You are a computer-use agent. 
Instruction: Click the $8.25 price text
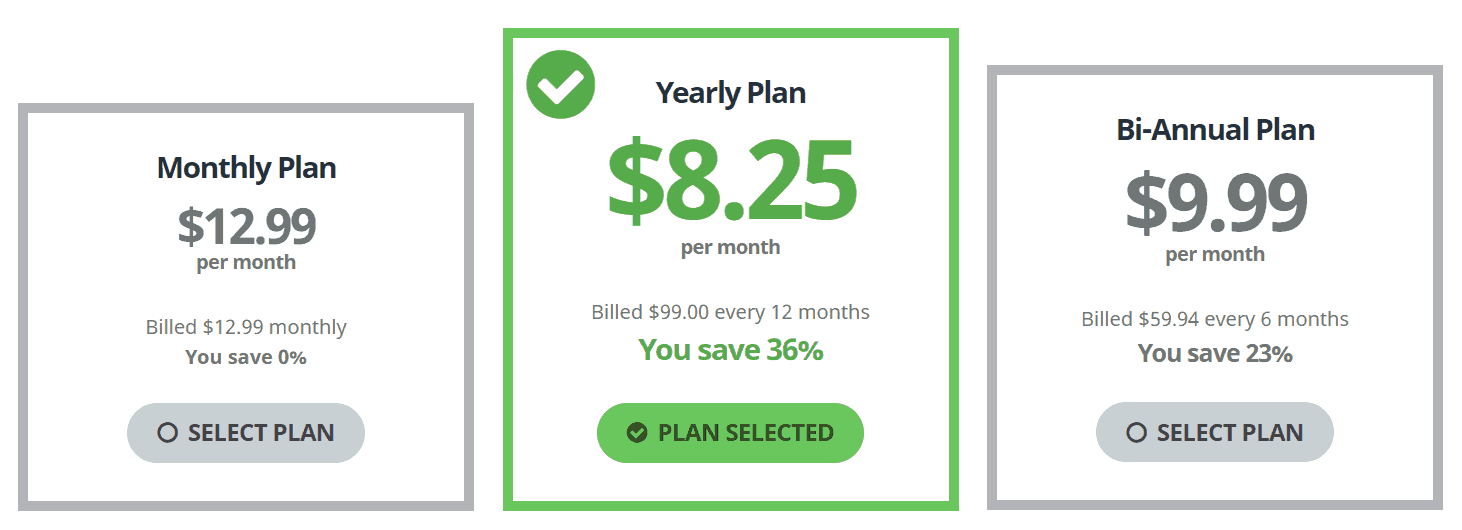[x=731, y=181]
